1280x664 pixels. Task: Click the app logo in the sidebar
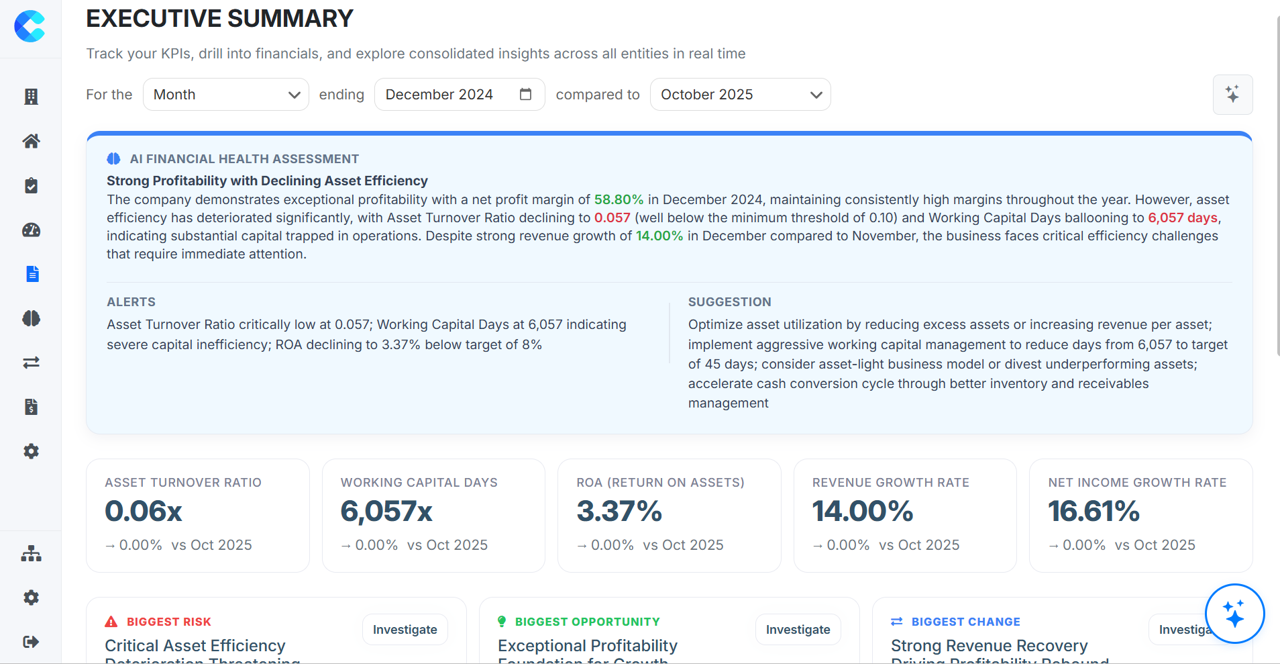[x=30, y=26]
